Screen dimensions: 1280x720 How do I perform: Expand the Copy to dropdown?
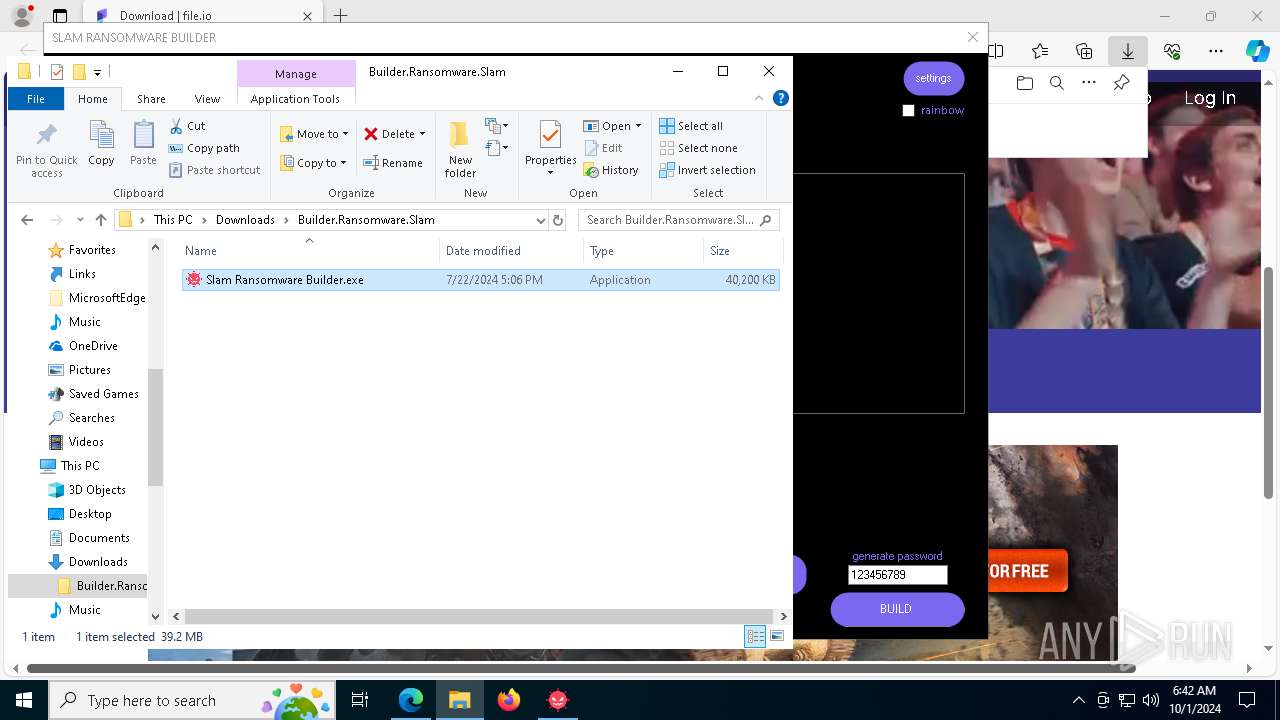pyautogui.click(x=343, y=163)
